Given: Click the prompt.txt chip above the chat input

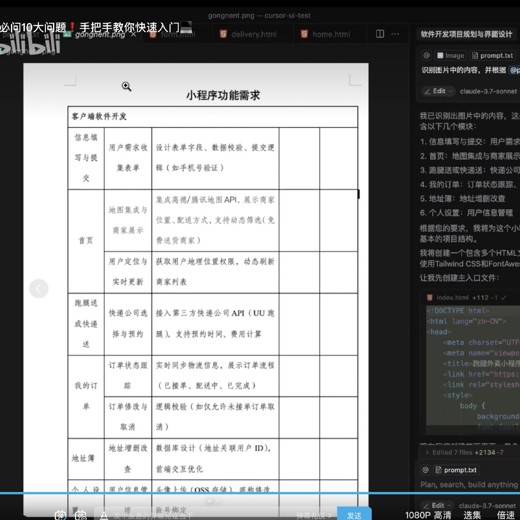Looking at the screenshot, I should (x=456, y=470).
